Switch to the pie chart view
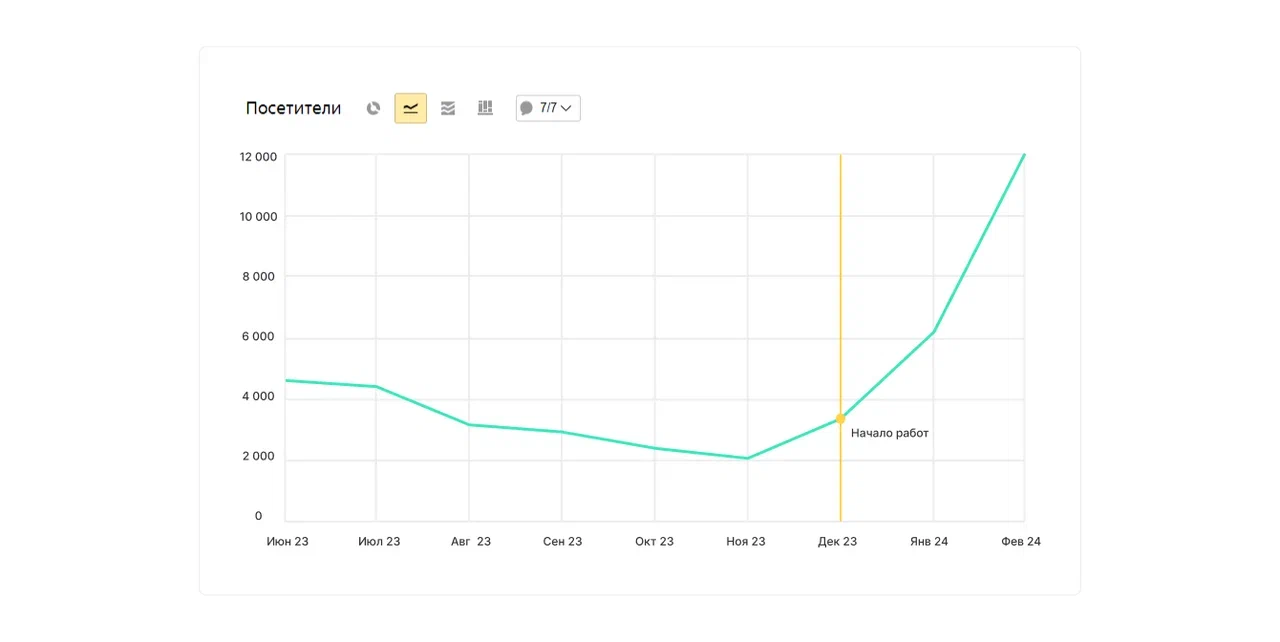The width and height of the screenshot is (1280, 642). tap(373, 108)
